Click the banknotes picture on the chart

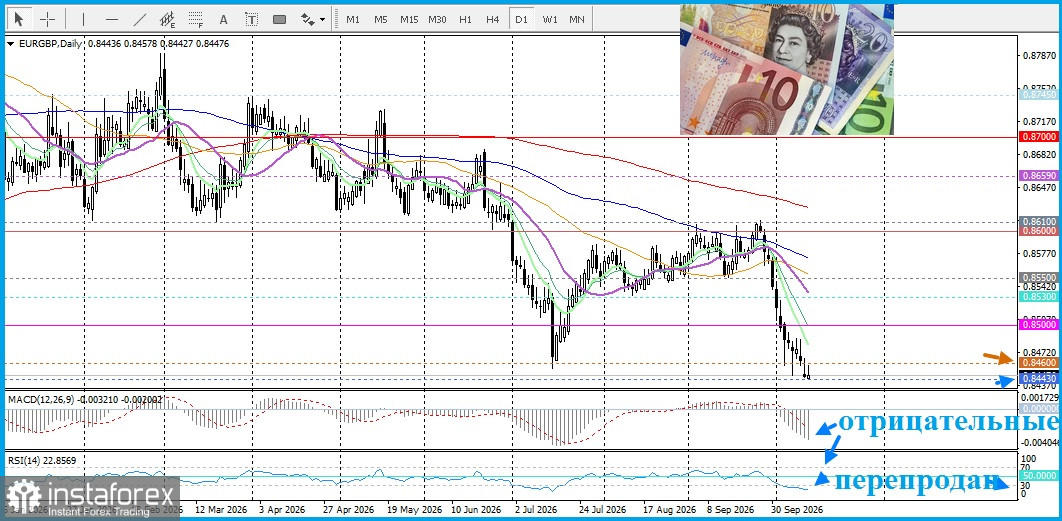click(786, 70)
